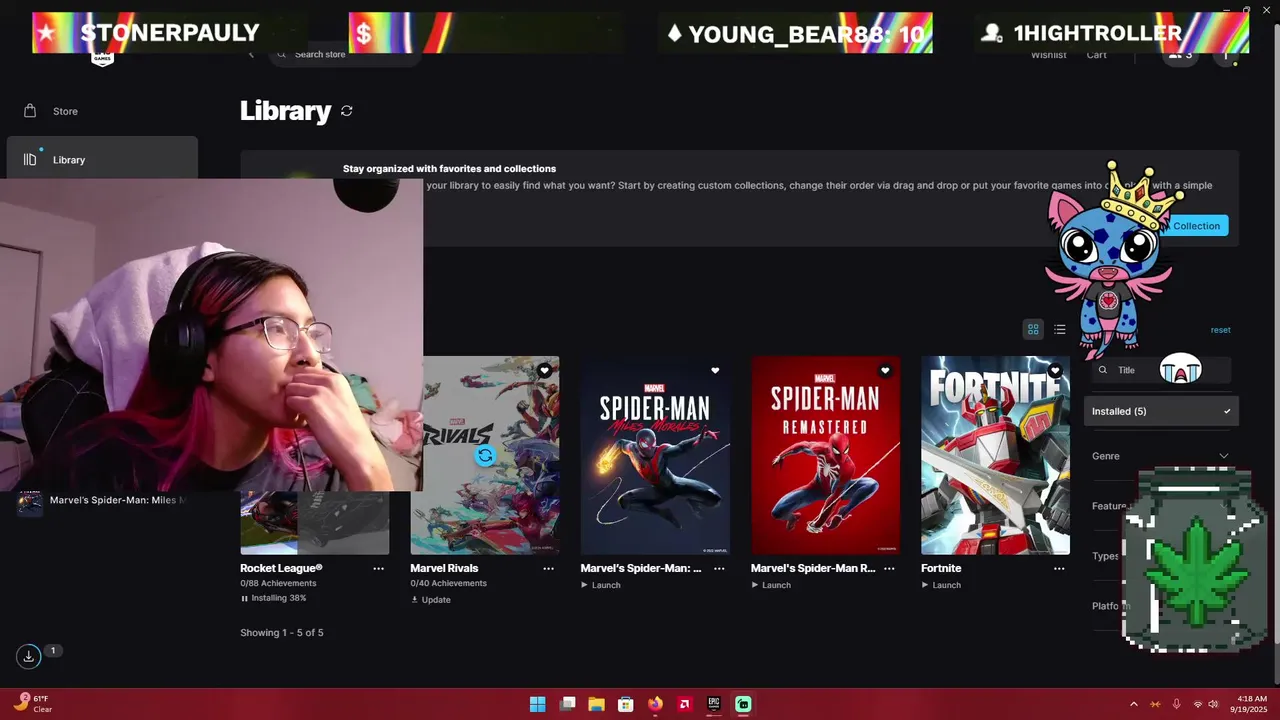Open the Cart page
This screenshot has width=1280, height=720.
pyautogui.click(x=1097, y=55)
